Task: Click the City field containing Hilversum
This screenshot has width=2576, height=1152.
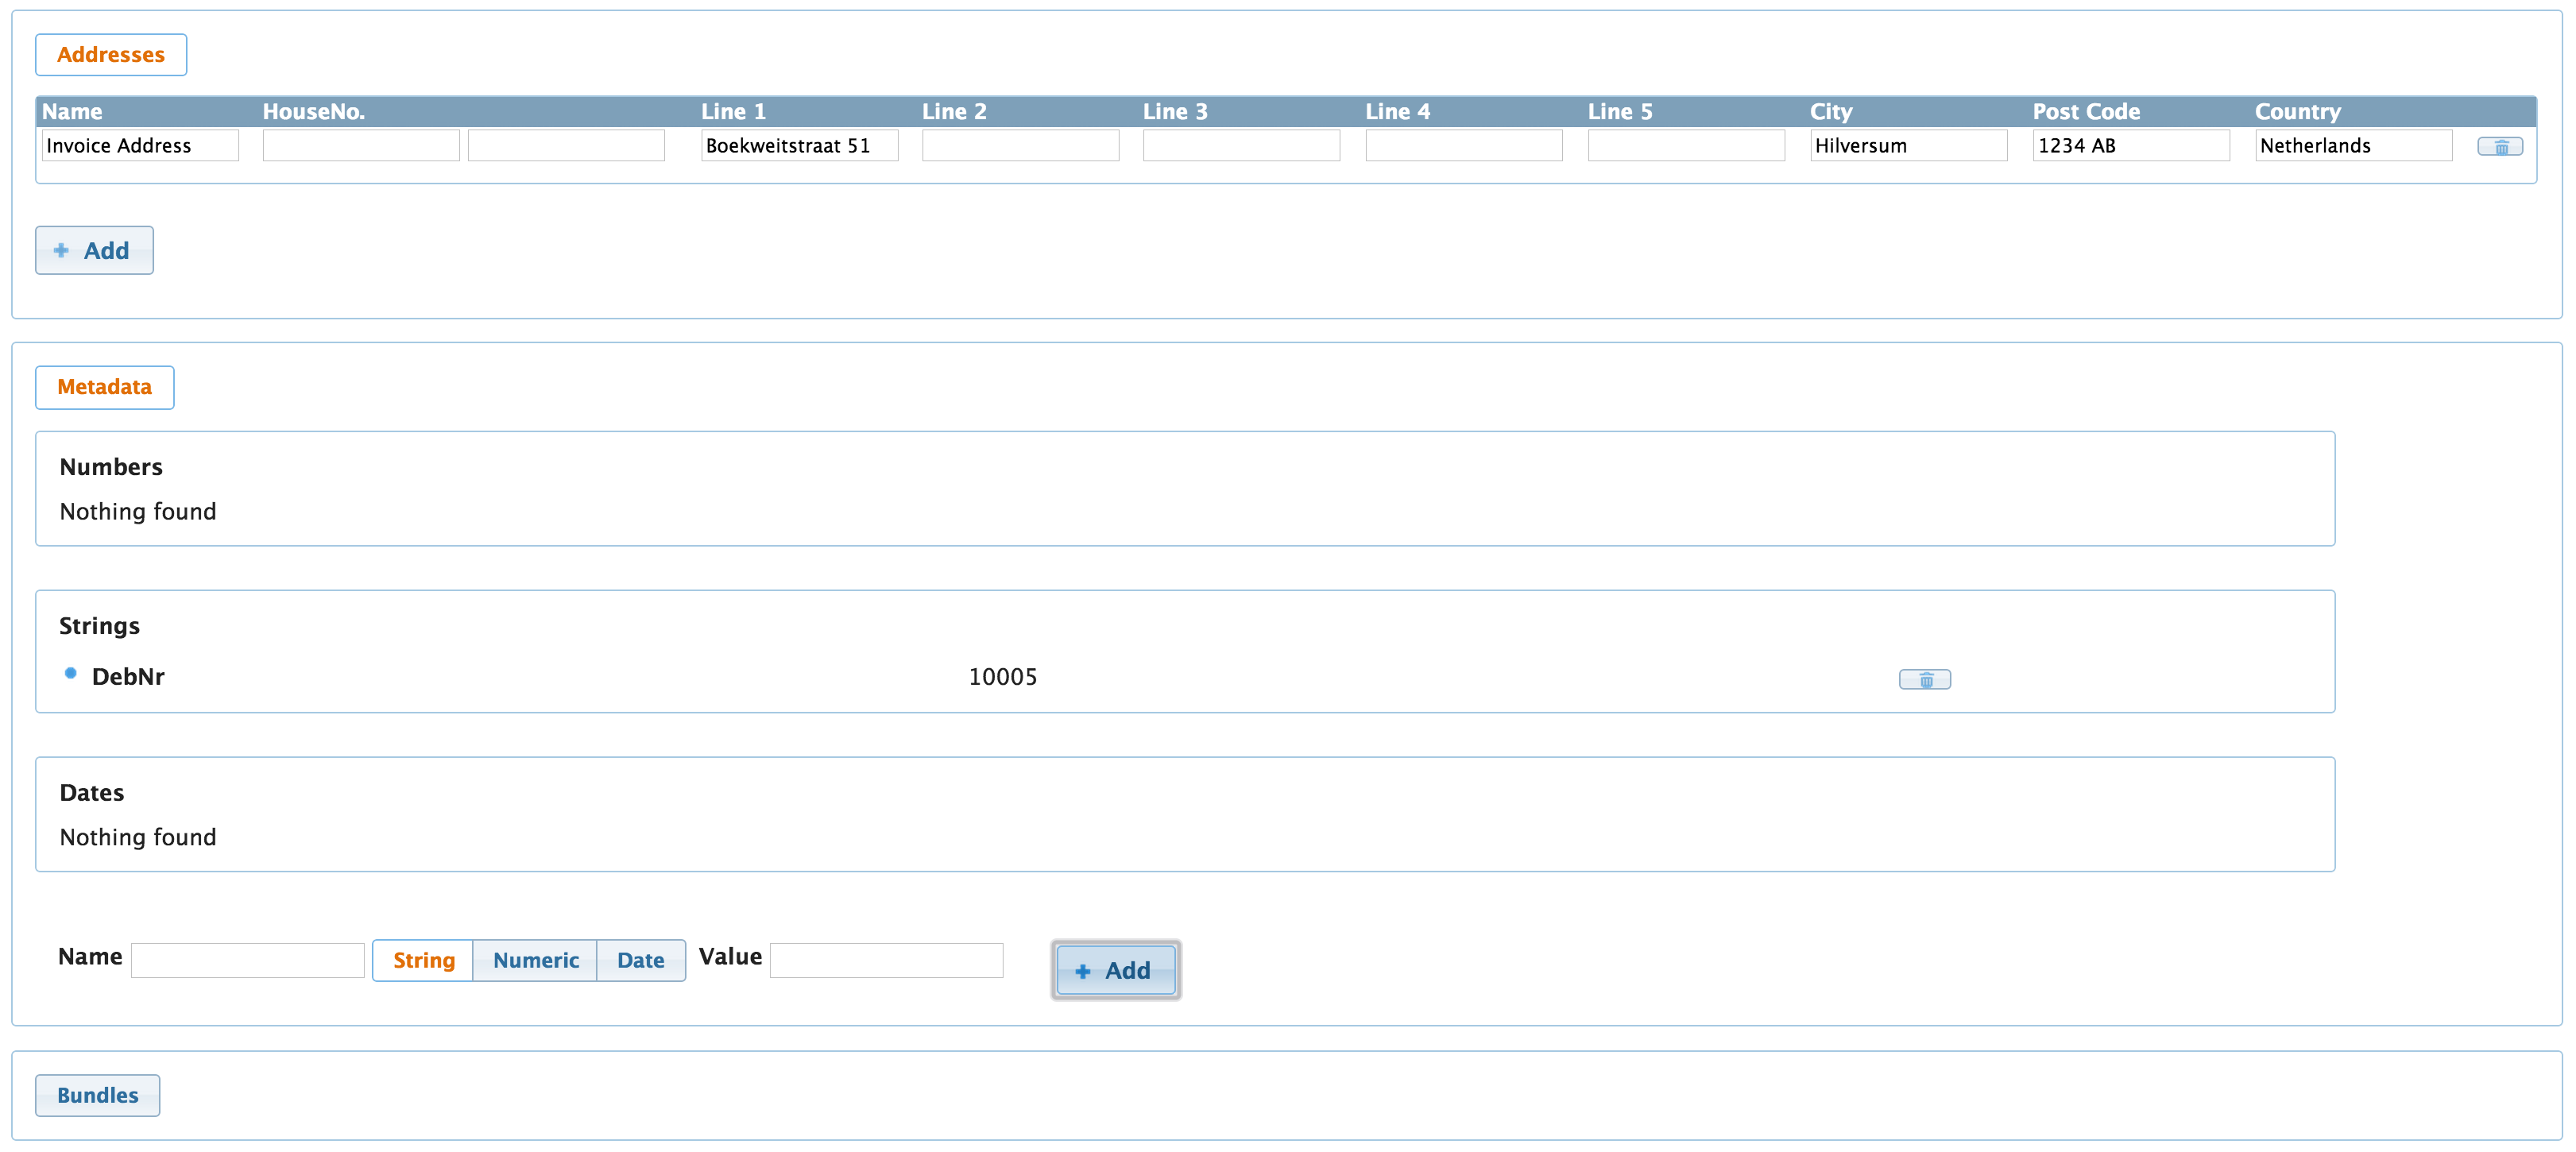Action: [x=1907, y=146]
